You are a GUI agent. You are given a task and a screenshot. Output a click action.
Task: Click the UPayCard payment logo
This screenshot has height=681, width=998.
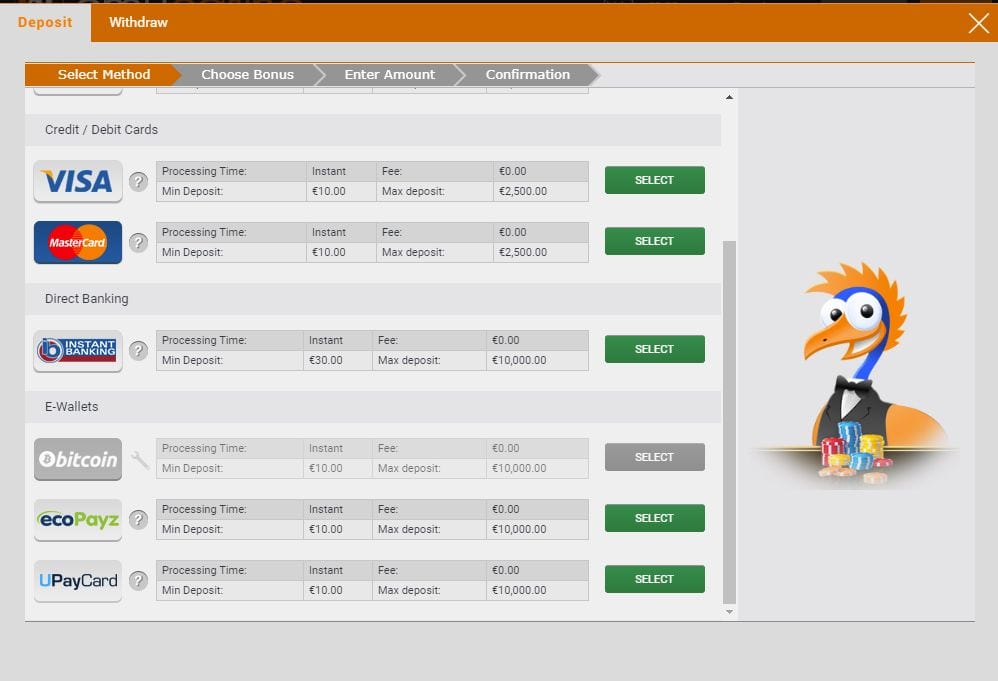77,580
